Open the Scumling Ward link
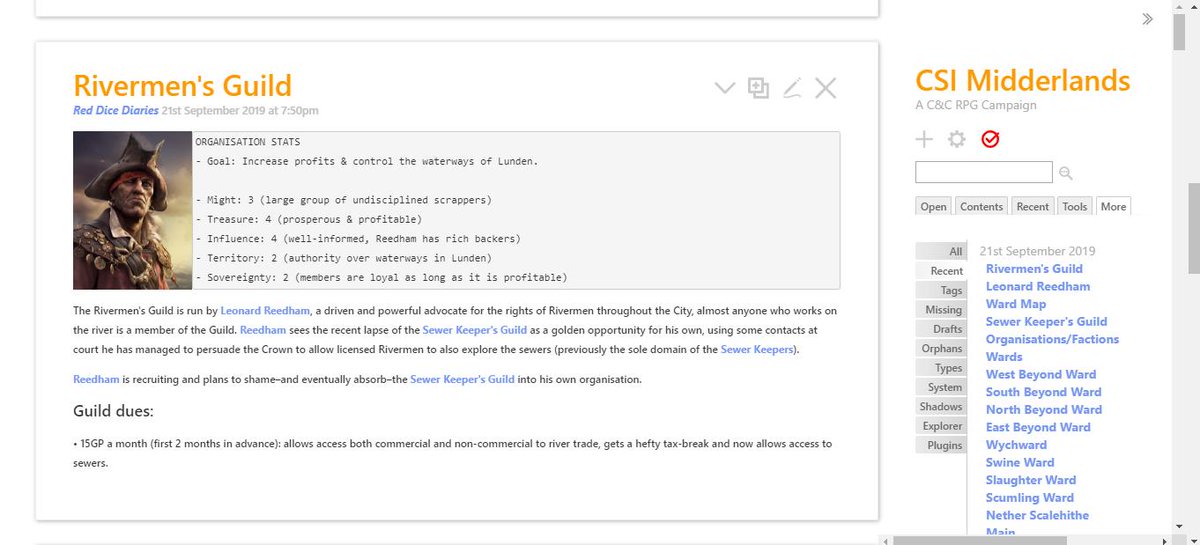The image size is (1200, 545). (x=1030, y=497)
